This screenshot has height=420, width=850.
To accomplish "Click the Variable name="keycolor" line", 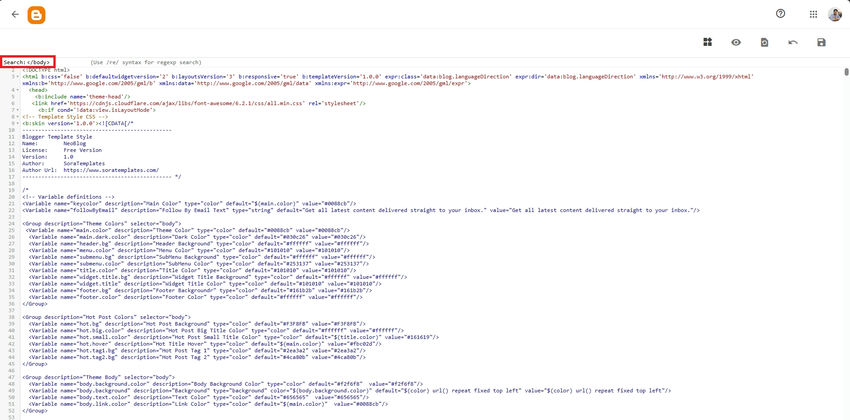I will coord(189,203).
